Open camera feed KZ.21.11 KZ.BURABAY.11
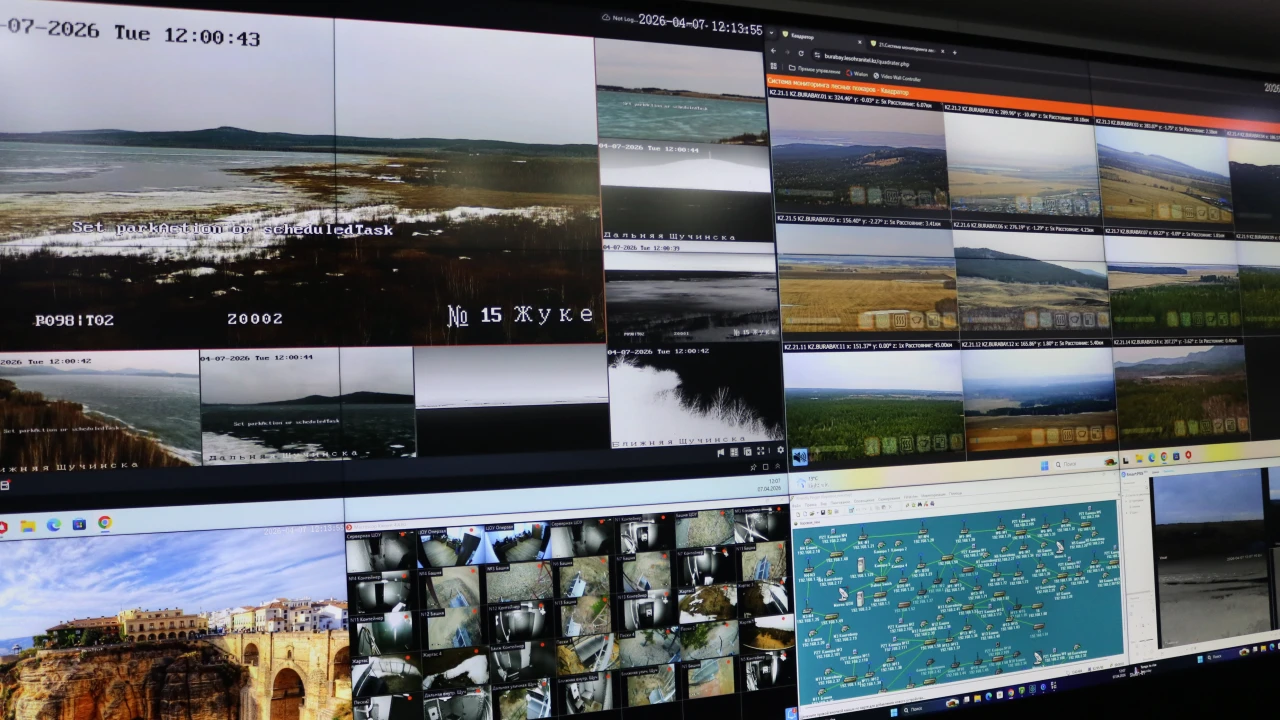 click(872, 401)
